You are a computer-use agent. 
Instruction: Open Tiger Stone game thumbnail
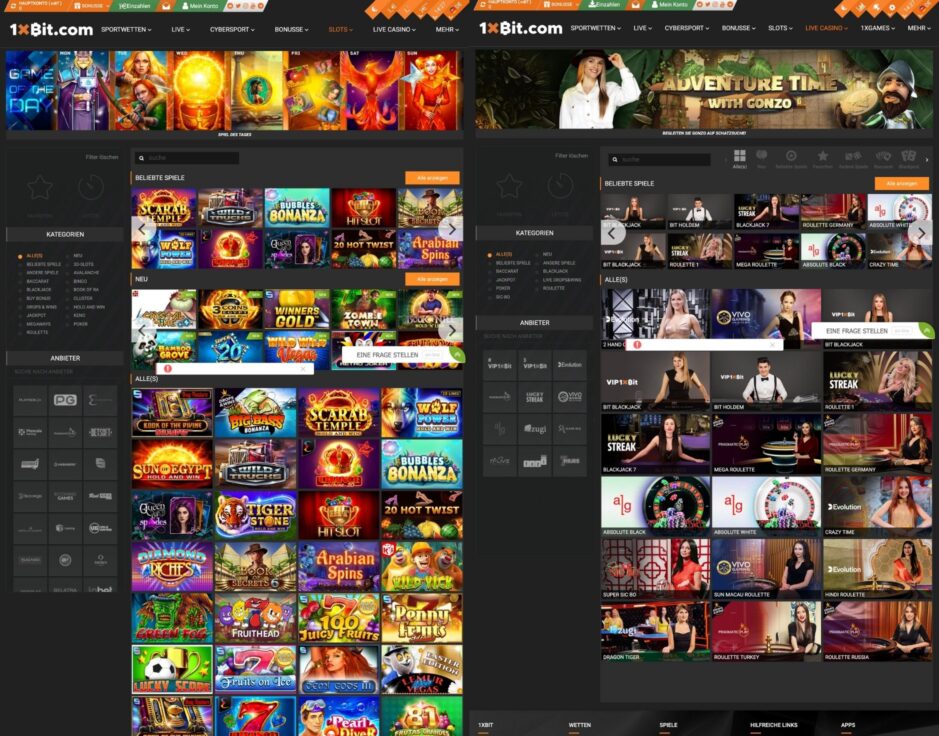tap(256, 515)
